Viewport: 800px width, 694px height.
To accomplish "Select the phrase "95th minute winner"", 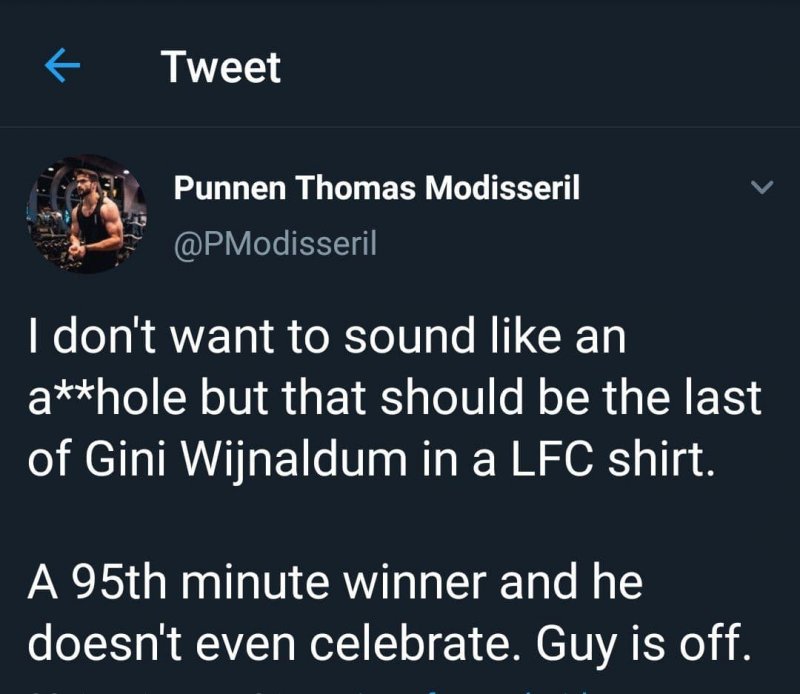I will (x=267, y=580).
